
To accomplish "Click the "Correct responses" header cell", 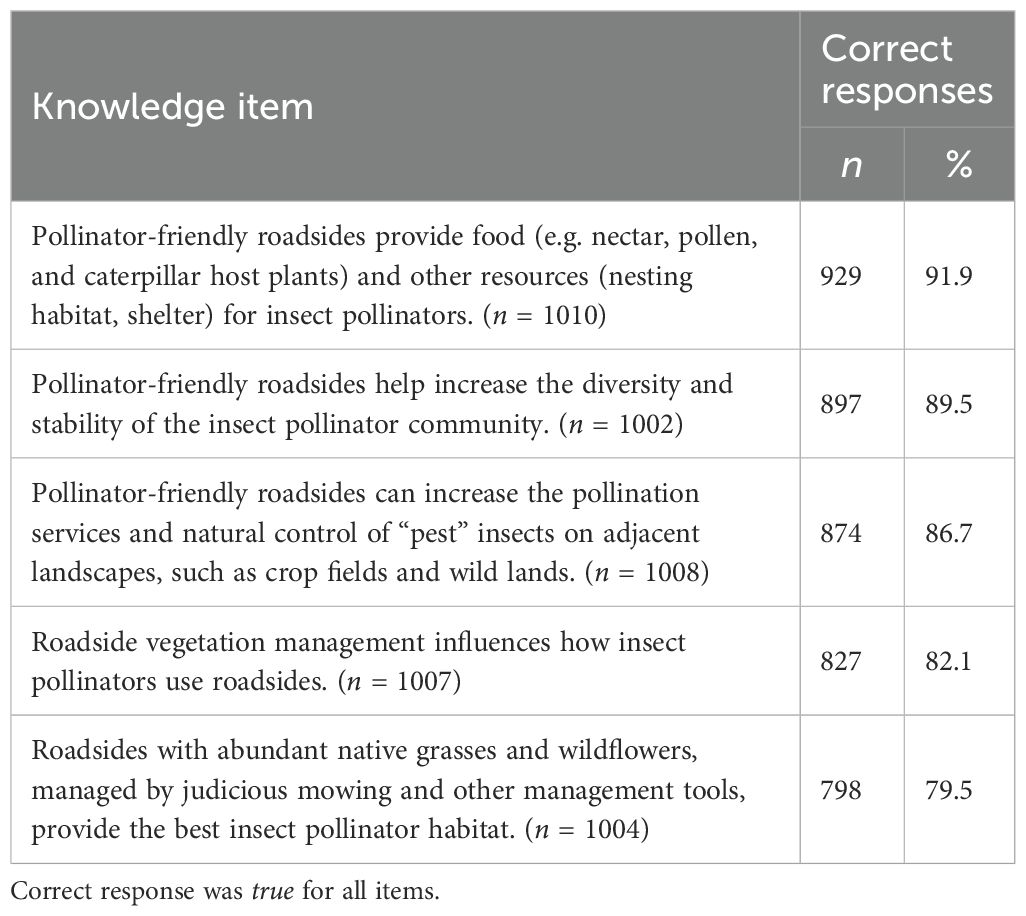I will click(x=906, y=69).
